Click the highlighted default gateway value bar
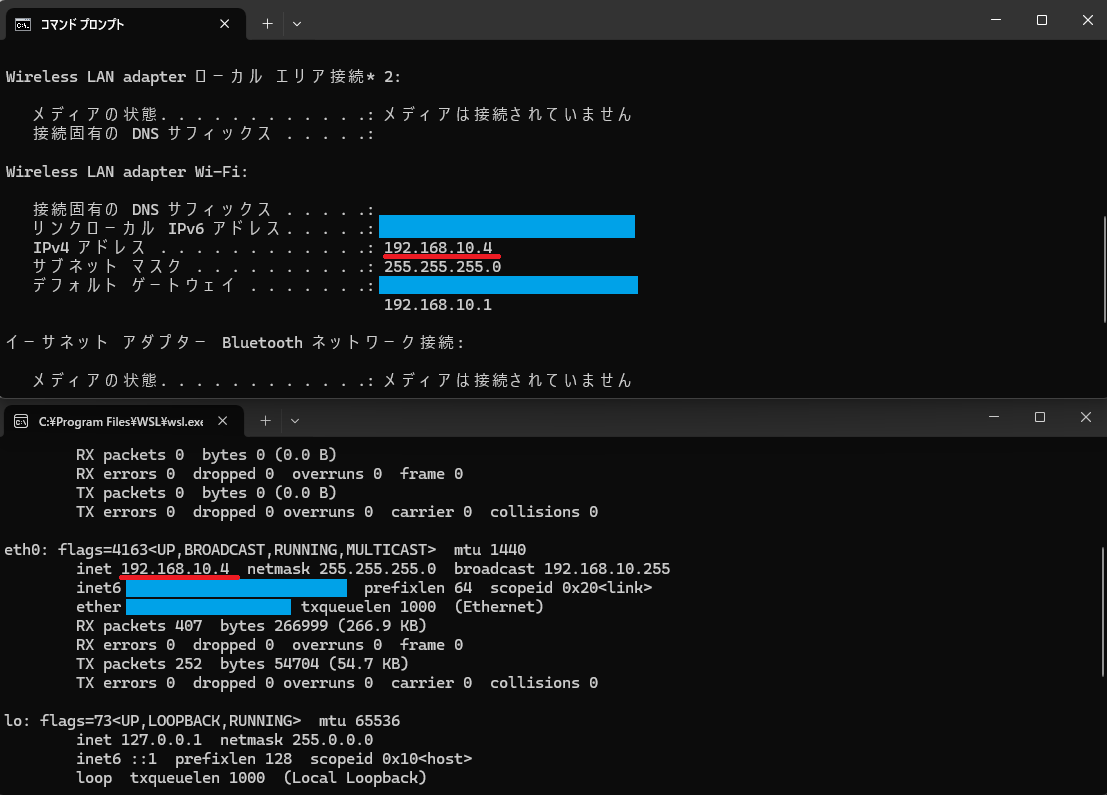 coord(507,284)
